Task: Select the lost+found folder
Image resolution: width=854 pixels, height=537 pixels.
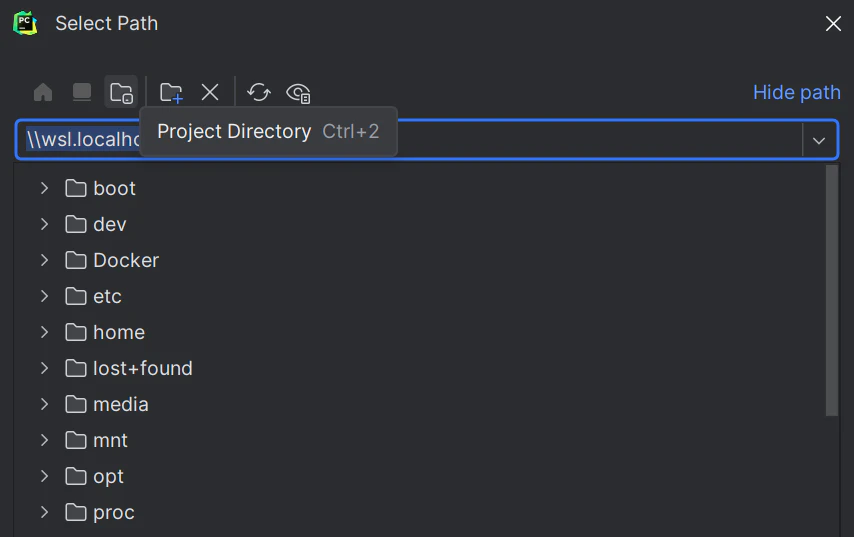Action: 142,368
